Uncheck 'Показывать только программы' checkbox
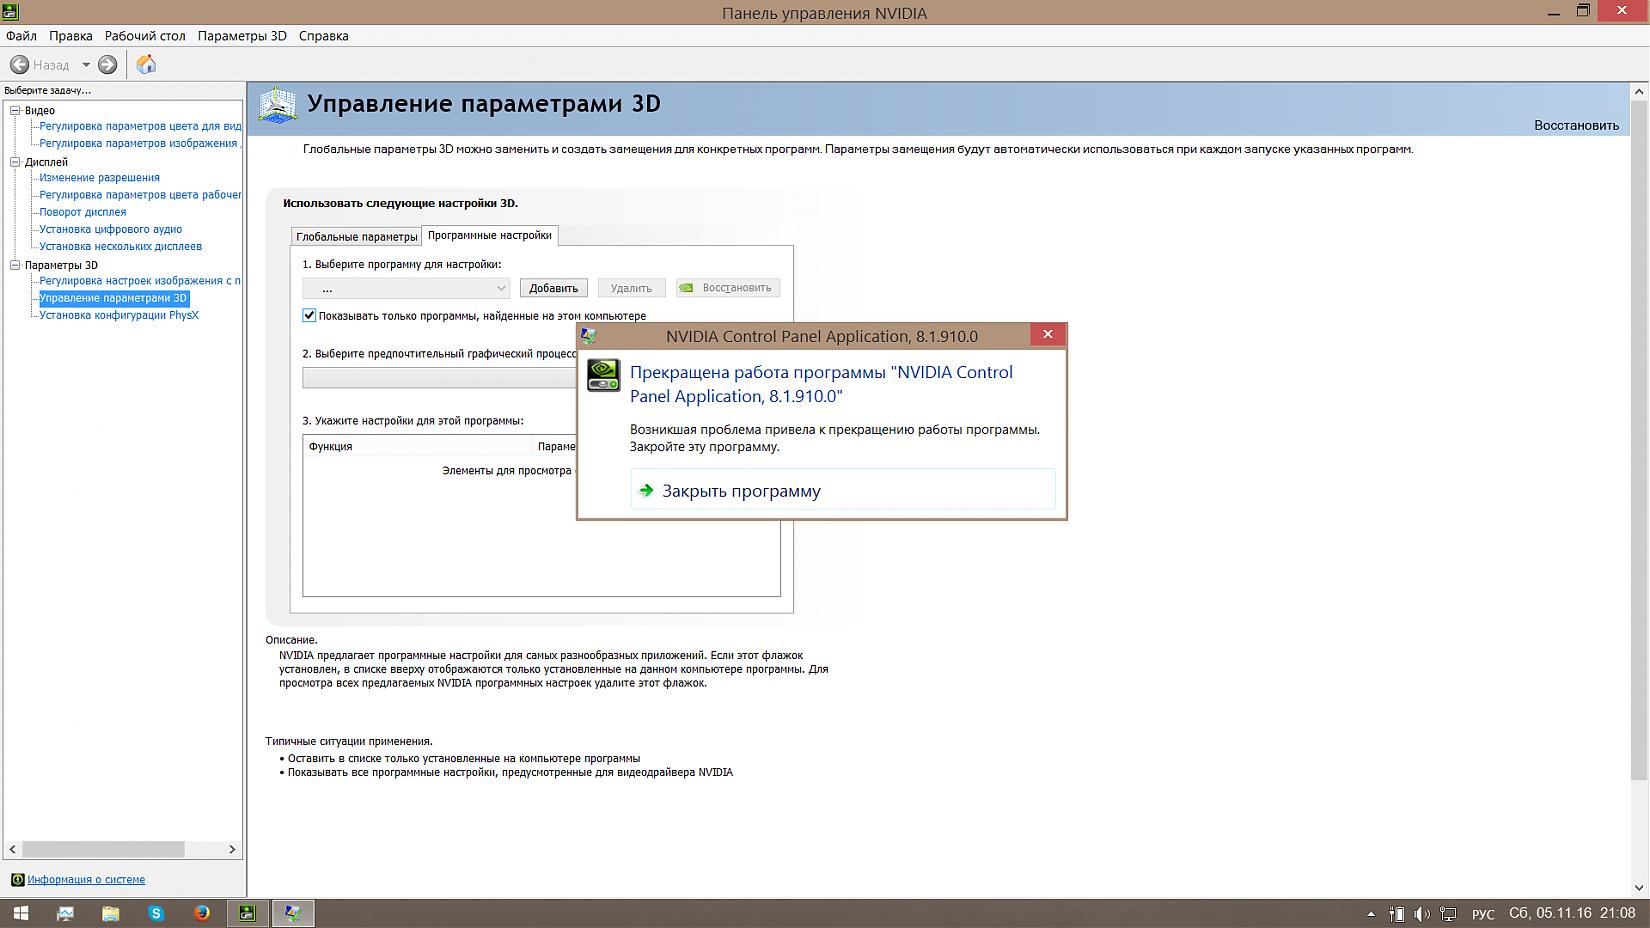 309,315
